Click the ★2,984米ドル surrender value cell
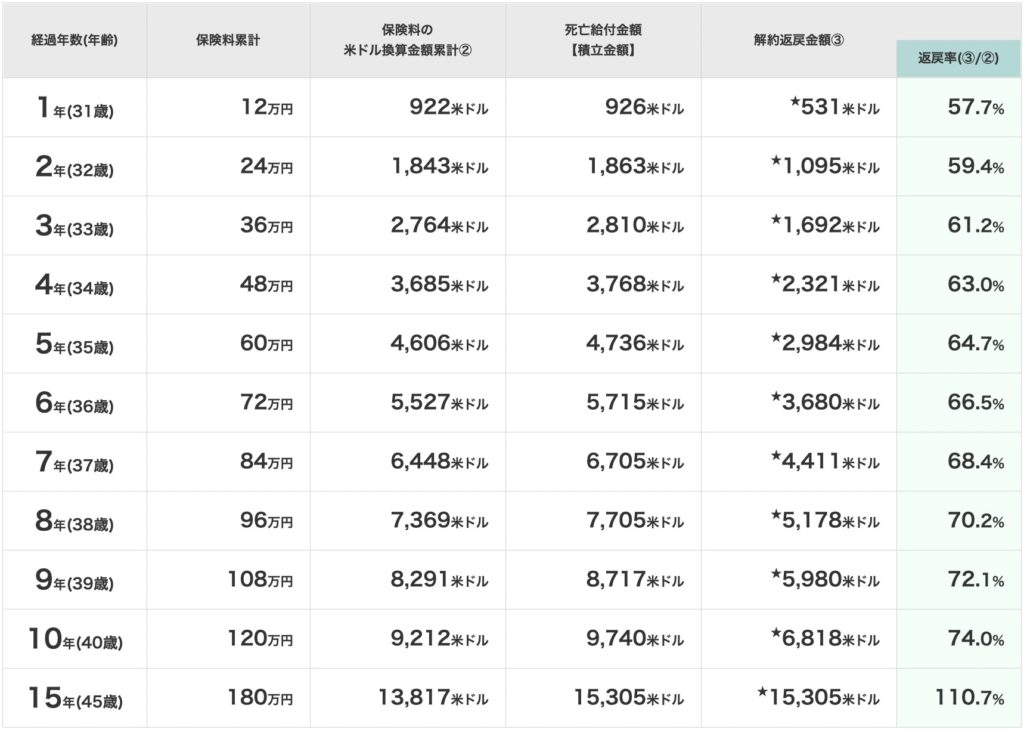This screenshot has width=1024, height=730. click(825, 344)
